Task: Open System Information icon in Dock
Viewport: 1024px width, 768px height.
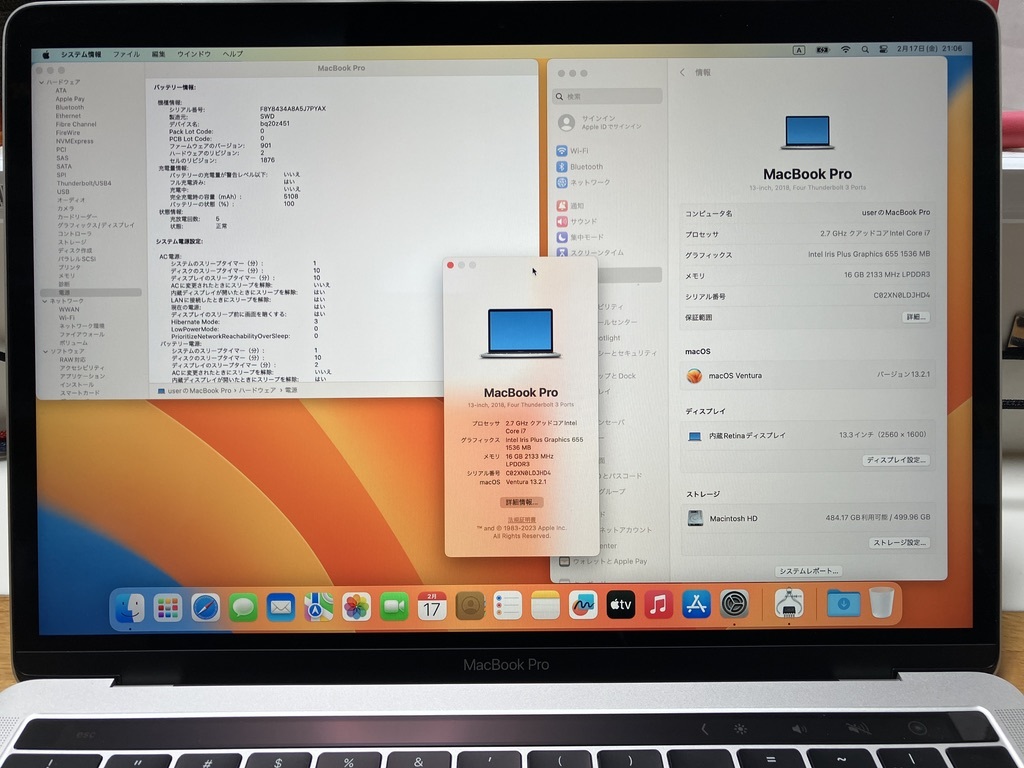Action: click(x=789, y=603)
